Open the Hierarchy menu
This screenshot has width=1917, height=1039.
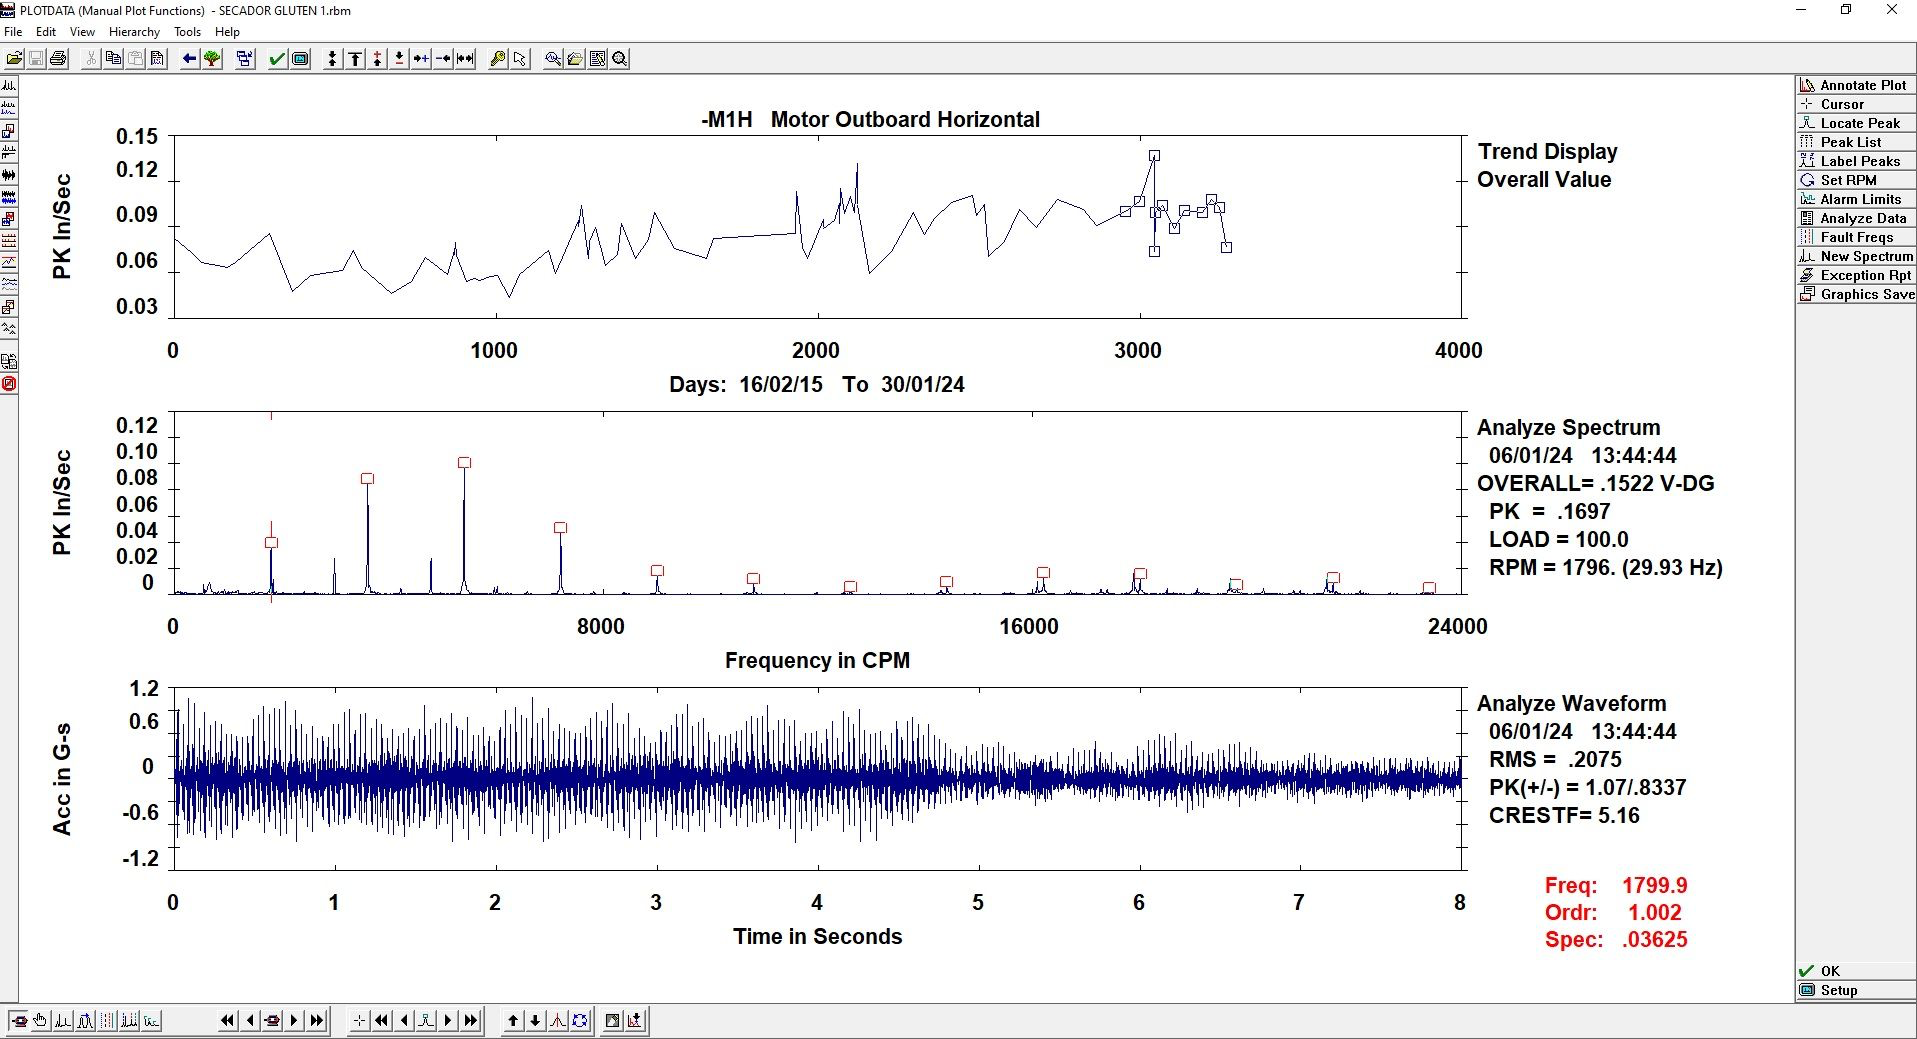(134, 32)
